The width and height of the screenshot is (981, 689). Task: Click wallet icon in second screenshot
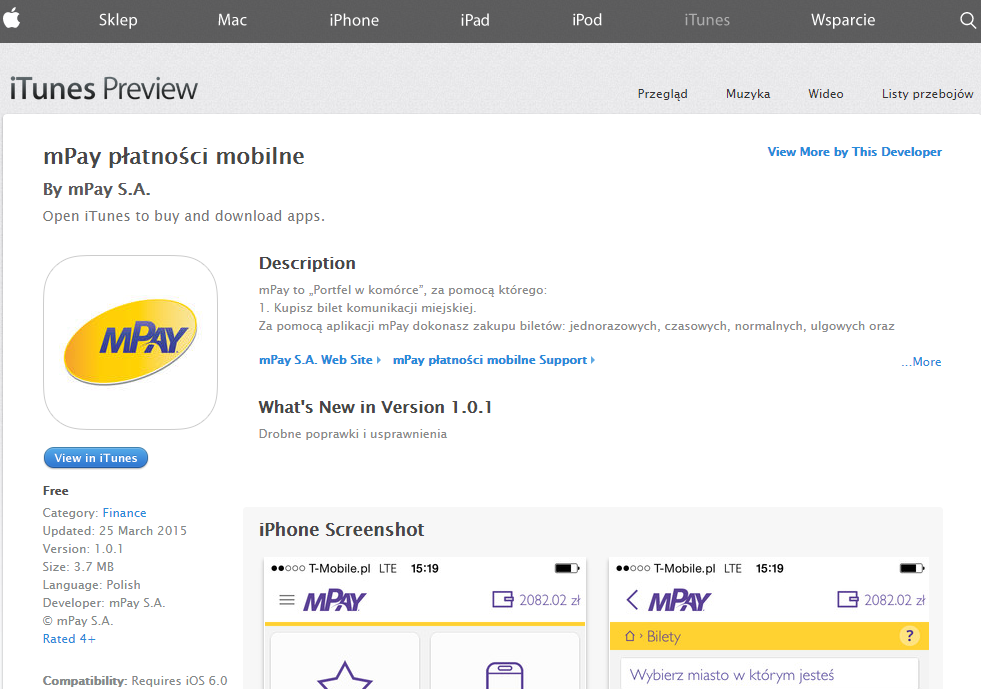click(848, 600)
